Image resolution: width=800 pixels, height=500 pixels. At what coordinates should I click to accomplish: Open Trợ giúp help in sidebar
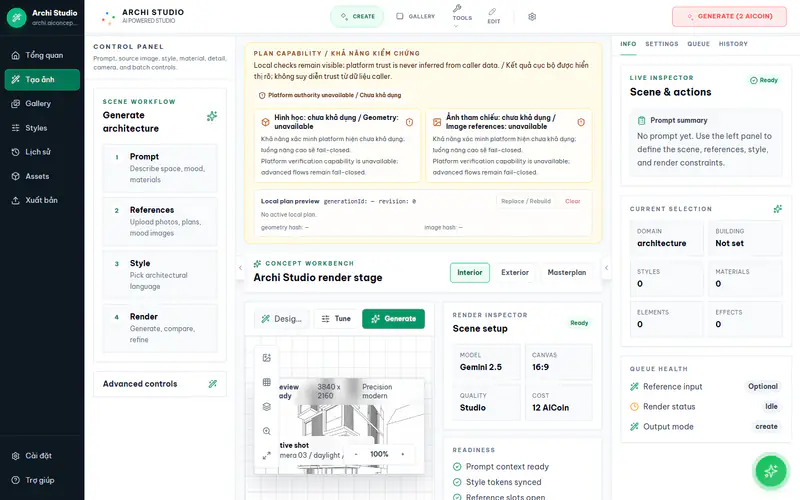click(42, 480)
